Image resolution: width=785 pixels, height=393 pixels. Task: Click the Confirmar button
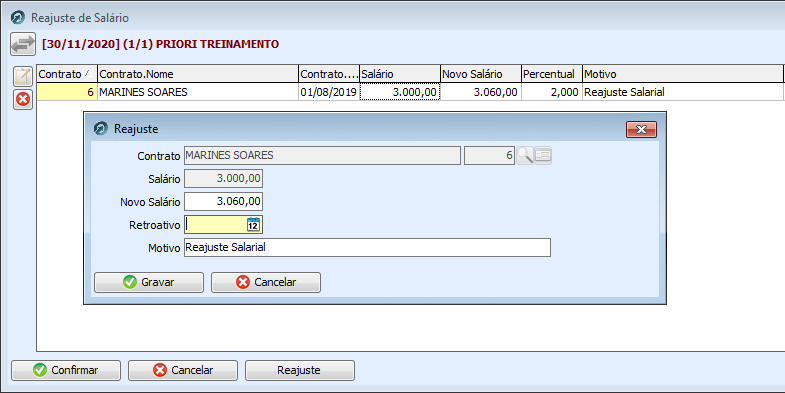(66, 370)
